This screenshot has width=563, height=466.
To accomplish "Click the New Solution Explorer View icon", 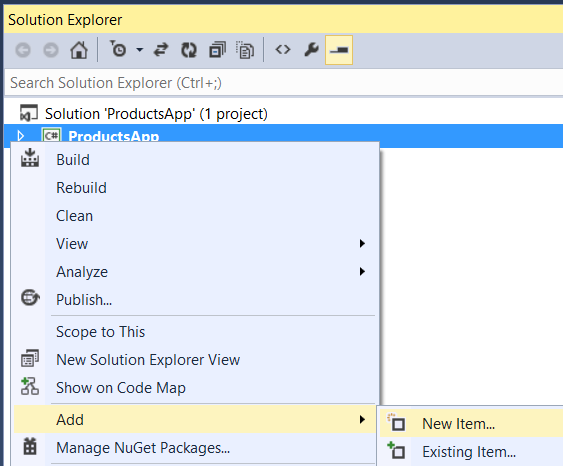I will pyautogui.click(x=30, y=358).
